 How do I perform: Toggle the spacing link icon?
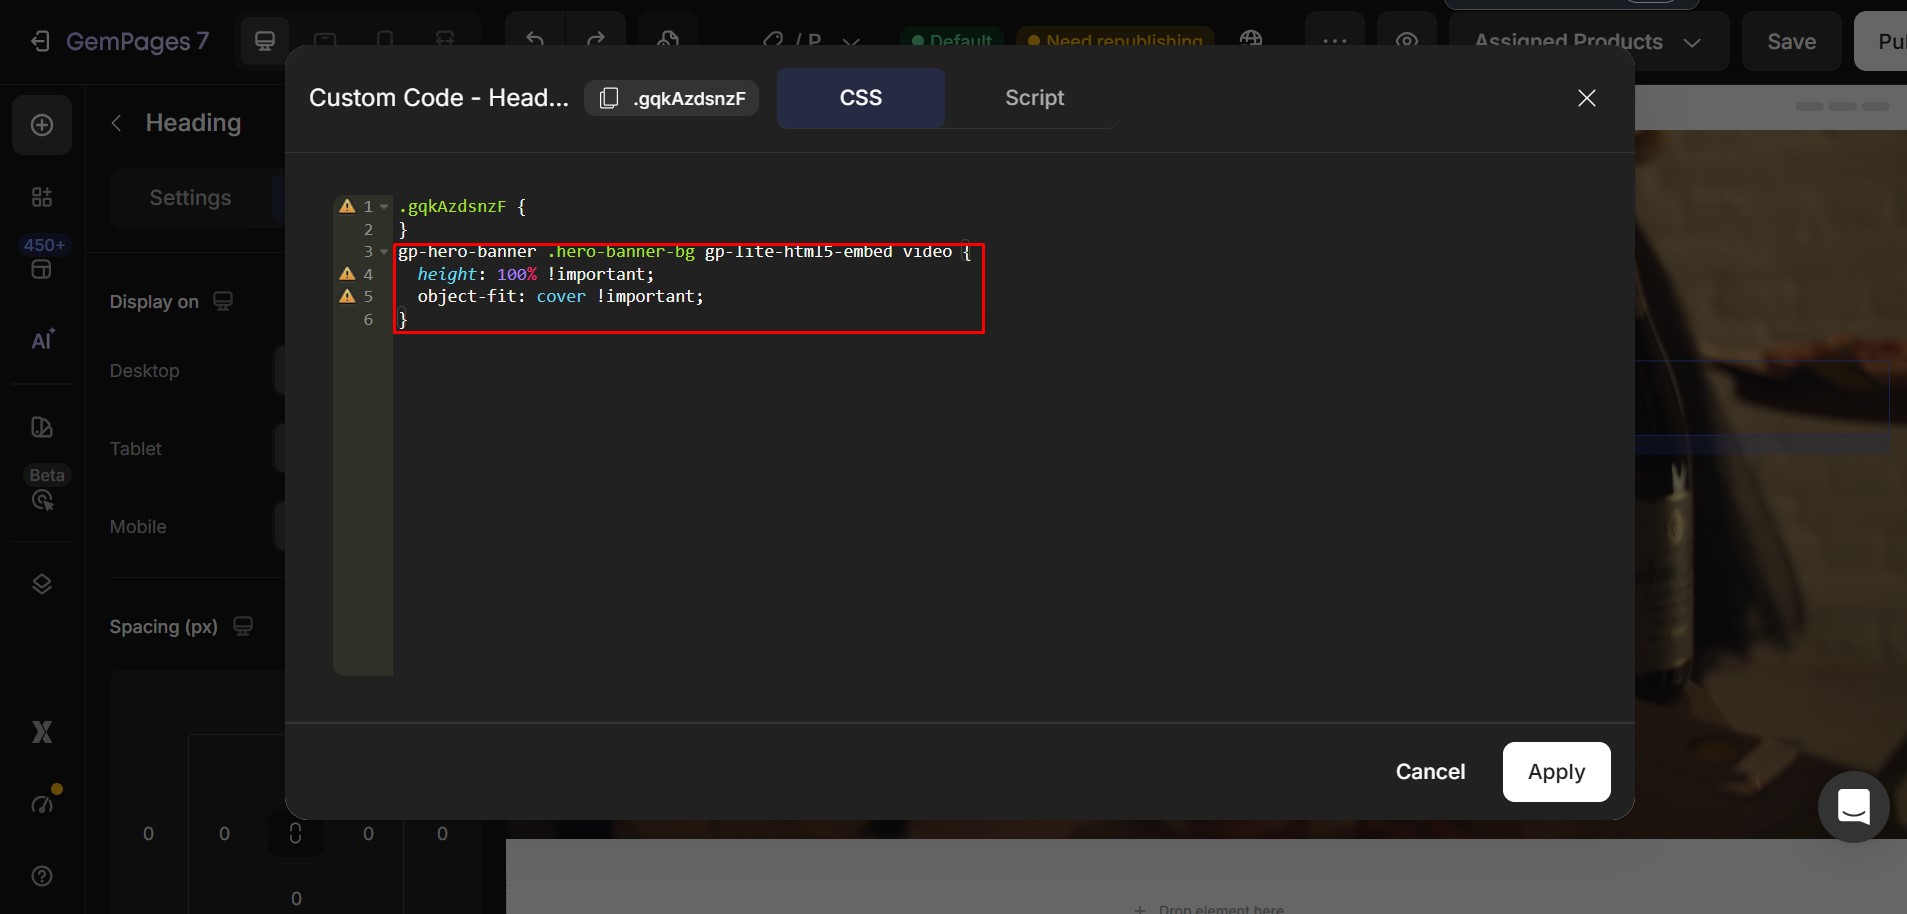pyautogui.click(x=296, y=833)
